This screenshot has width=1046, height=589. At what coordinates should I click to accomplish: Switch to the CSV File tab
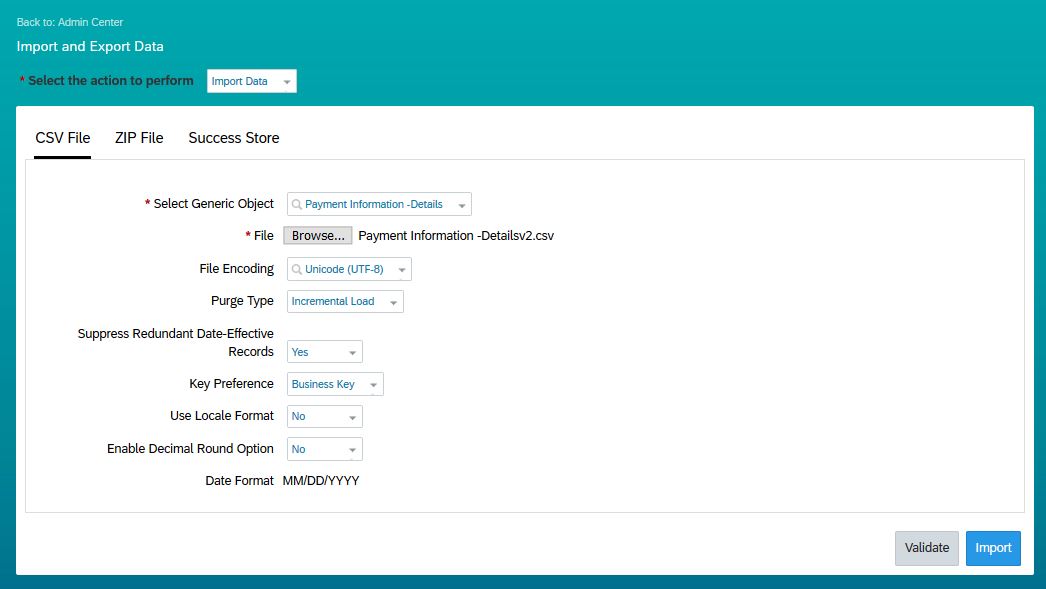tap(63, 138)
